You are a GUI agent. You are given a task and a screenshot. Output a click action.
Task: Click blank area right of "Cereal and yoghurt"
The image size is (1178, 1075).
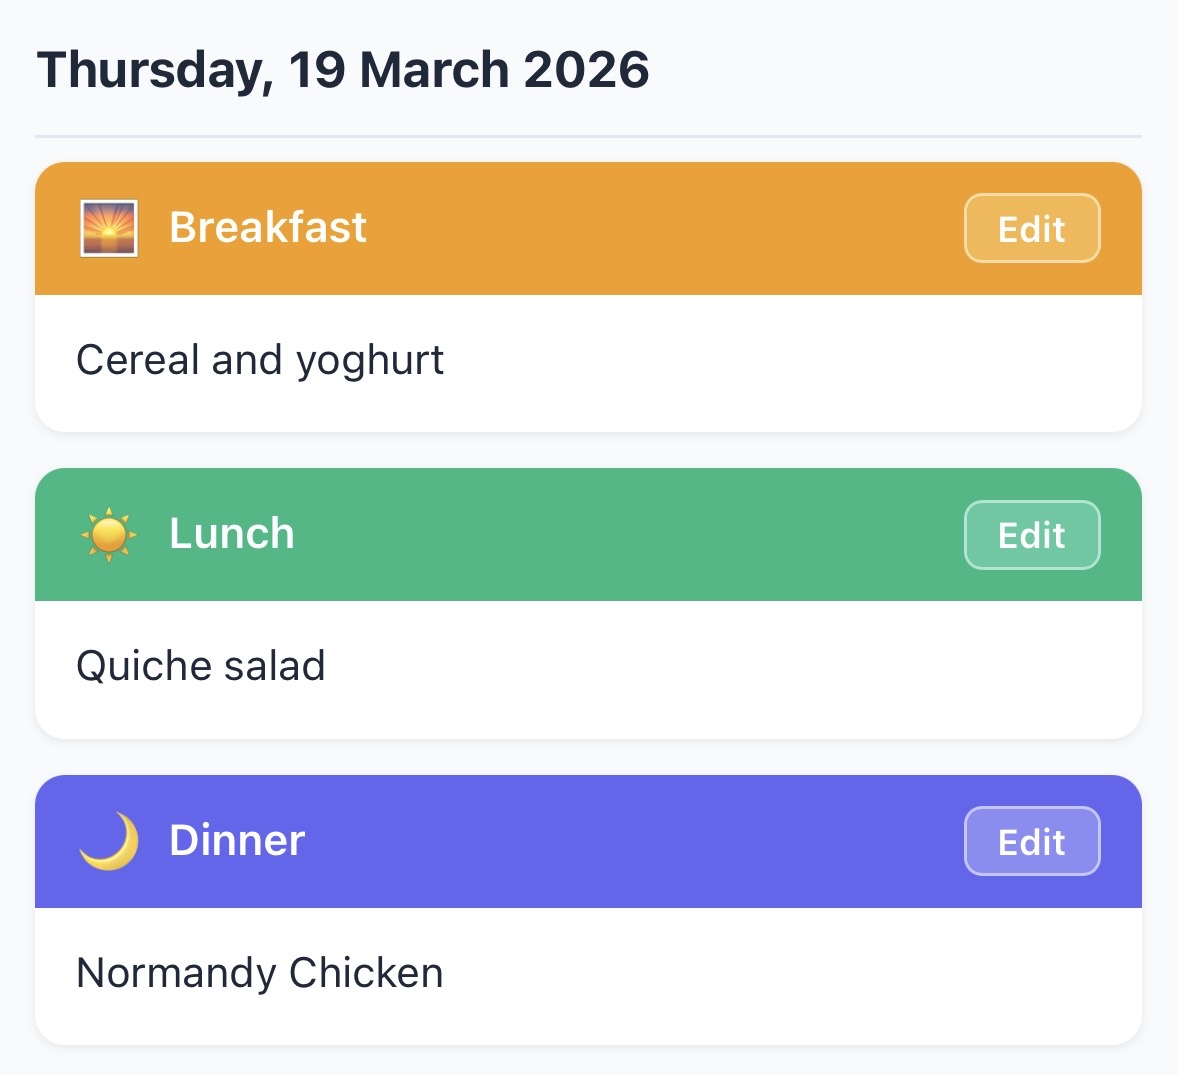[x=780, y=362]
